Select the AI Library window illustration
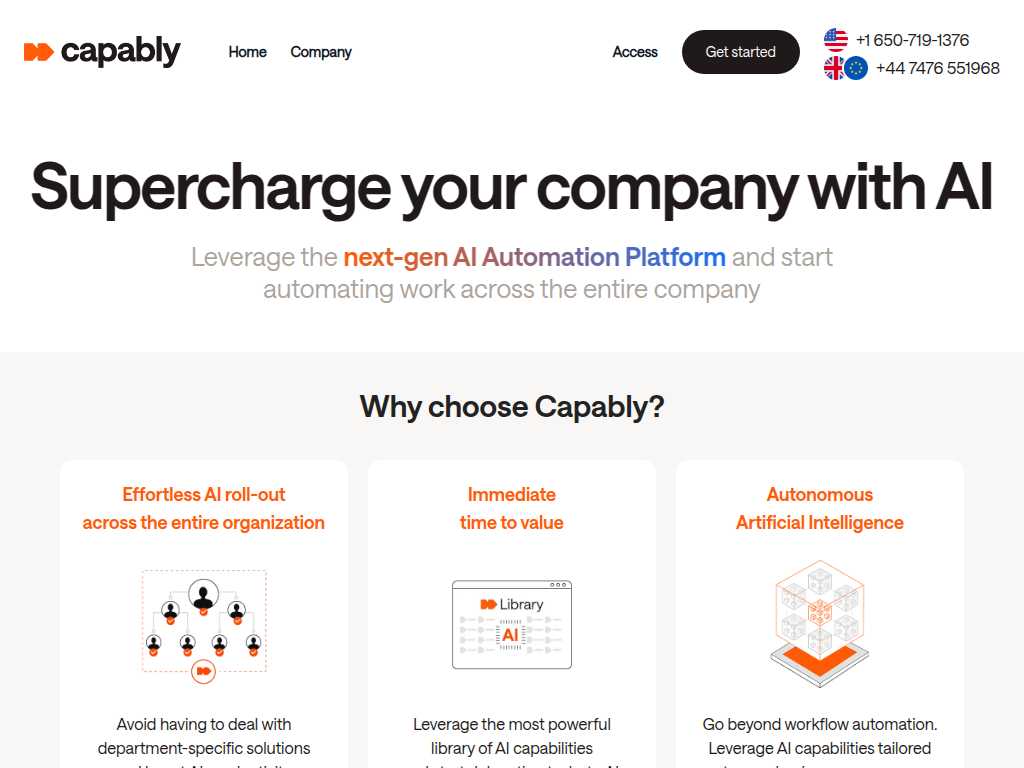The height and width of the screenshot is (768, 1024). coord(512,624)
